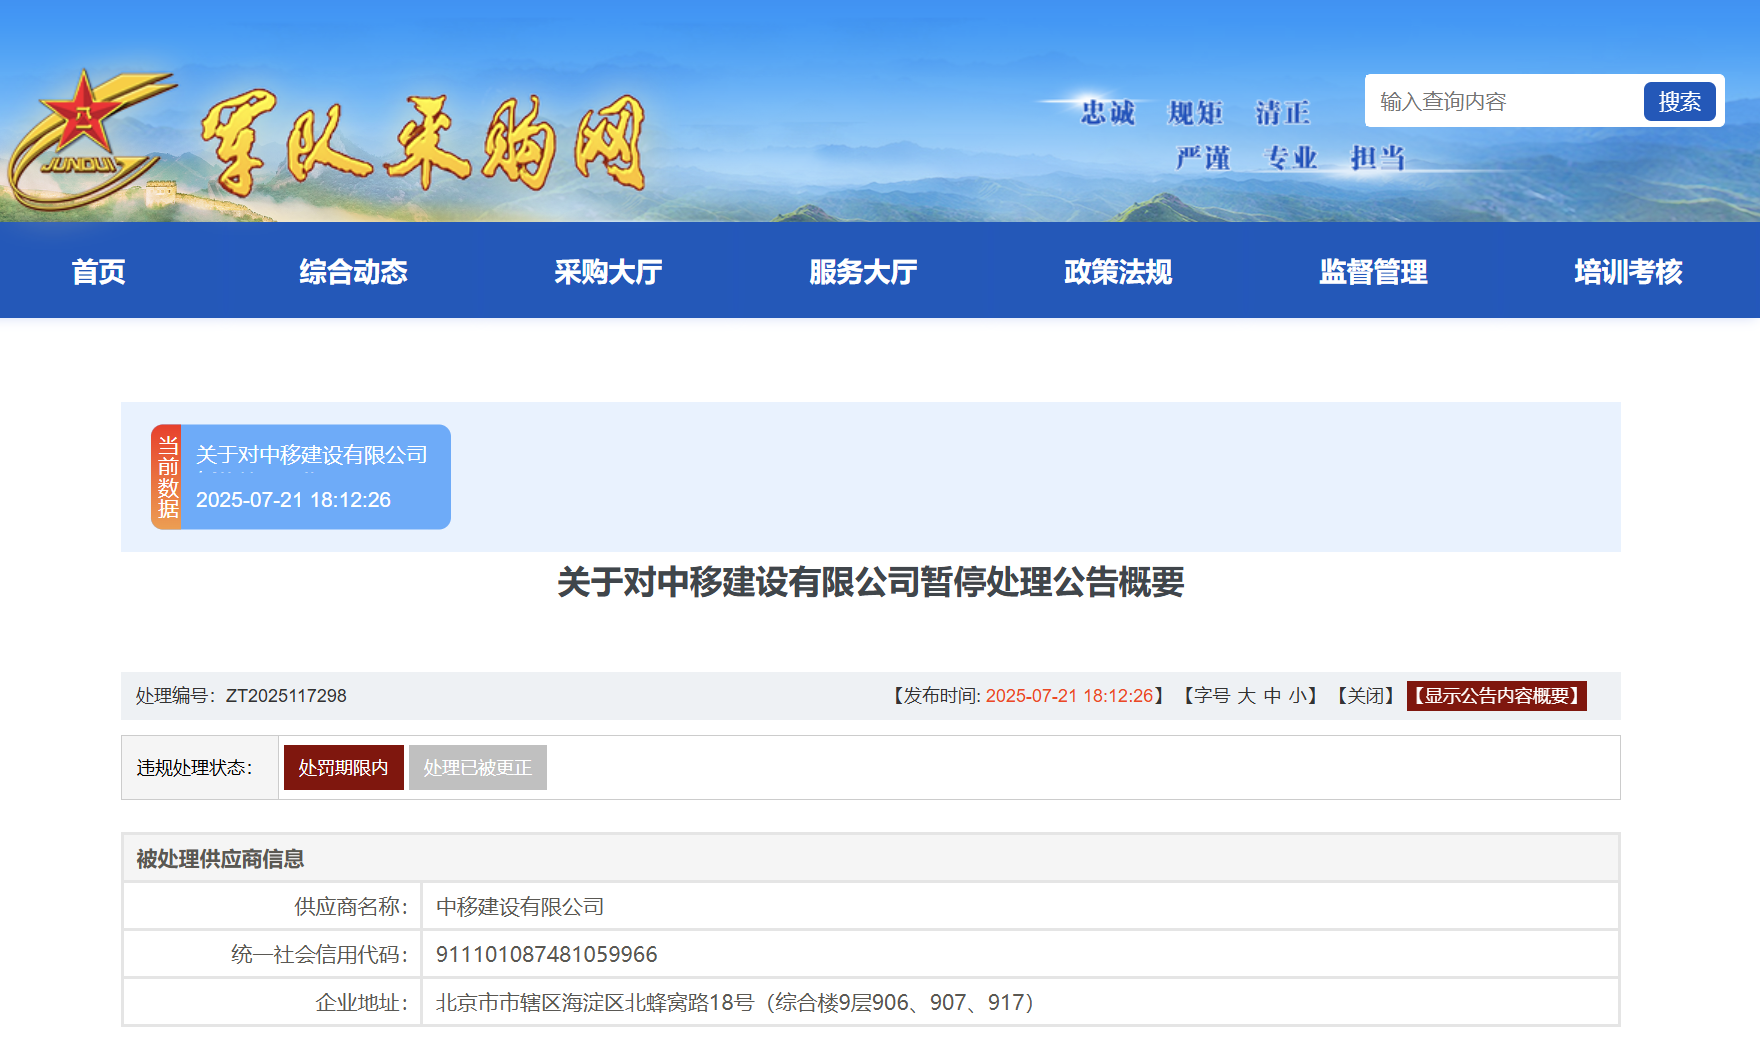1760x1038 pixels.
Task: Open the 监督管理 menu item
Action: coord(1373,271)
